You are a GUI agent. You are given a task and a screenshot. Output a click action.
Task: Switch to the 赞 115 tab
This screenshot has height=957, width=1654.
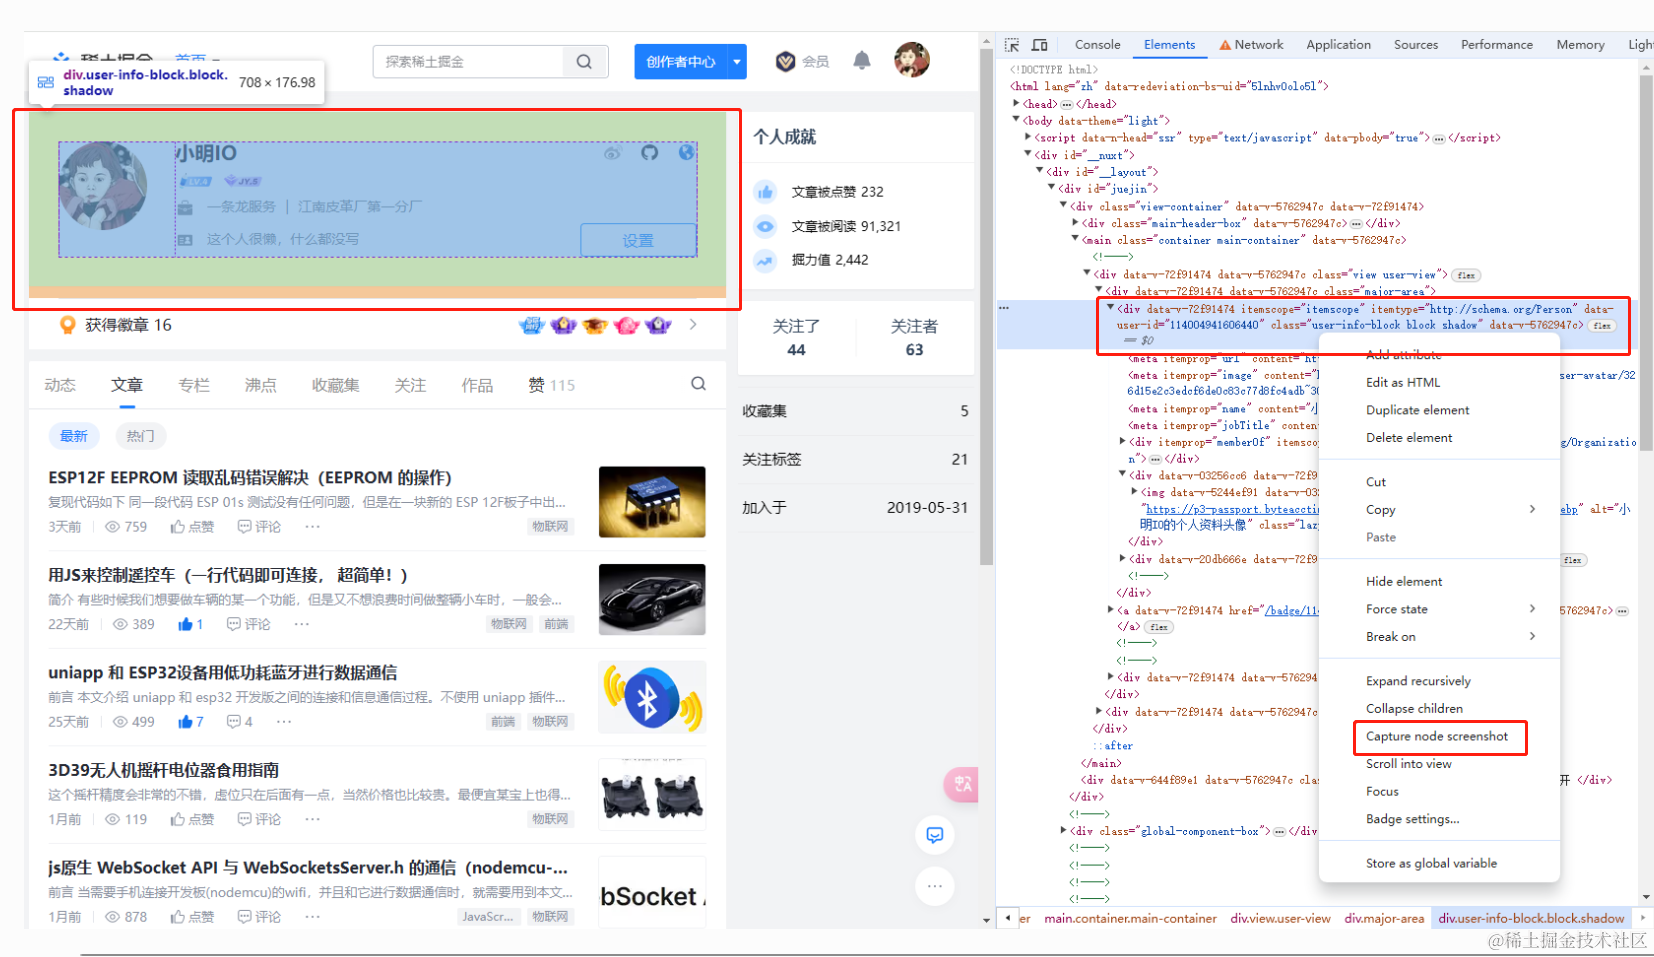tap(552, 385)
